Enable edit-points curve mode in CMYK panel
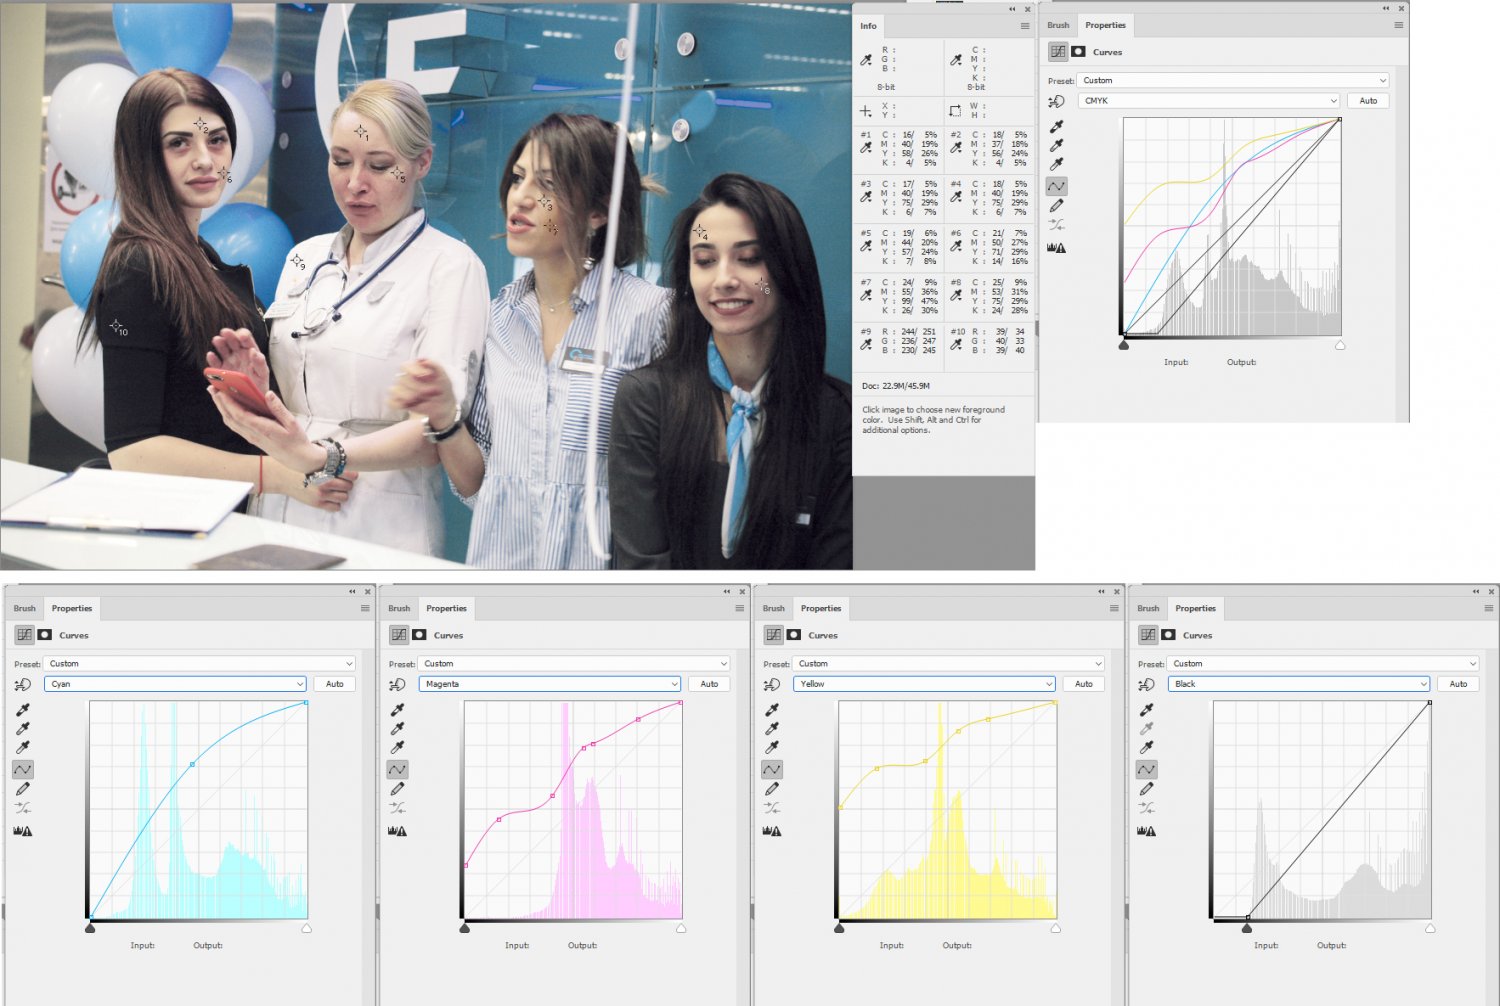 (1056, 186)
